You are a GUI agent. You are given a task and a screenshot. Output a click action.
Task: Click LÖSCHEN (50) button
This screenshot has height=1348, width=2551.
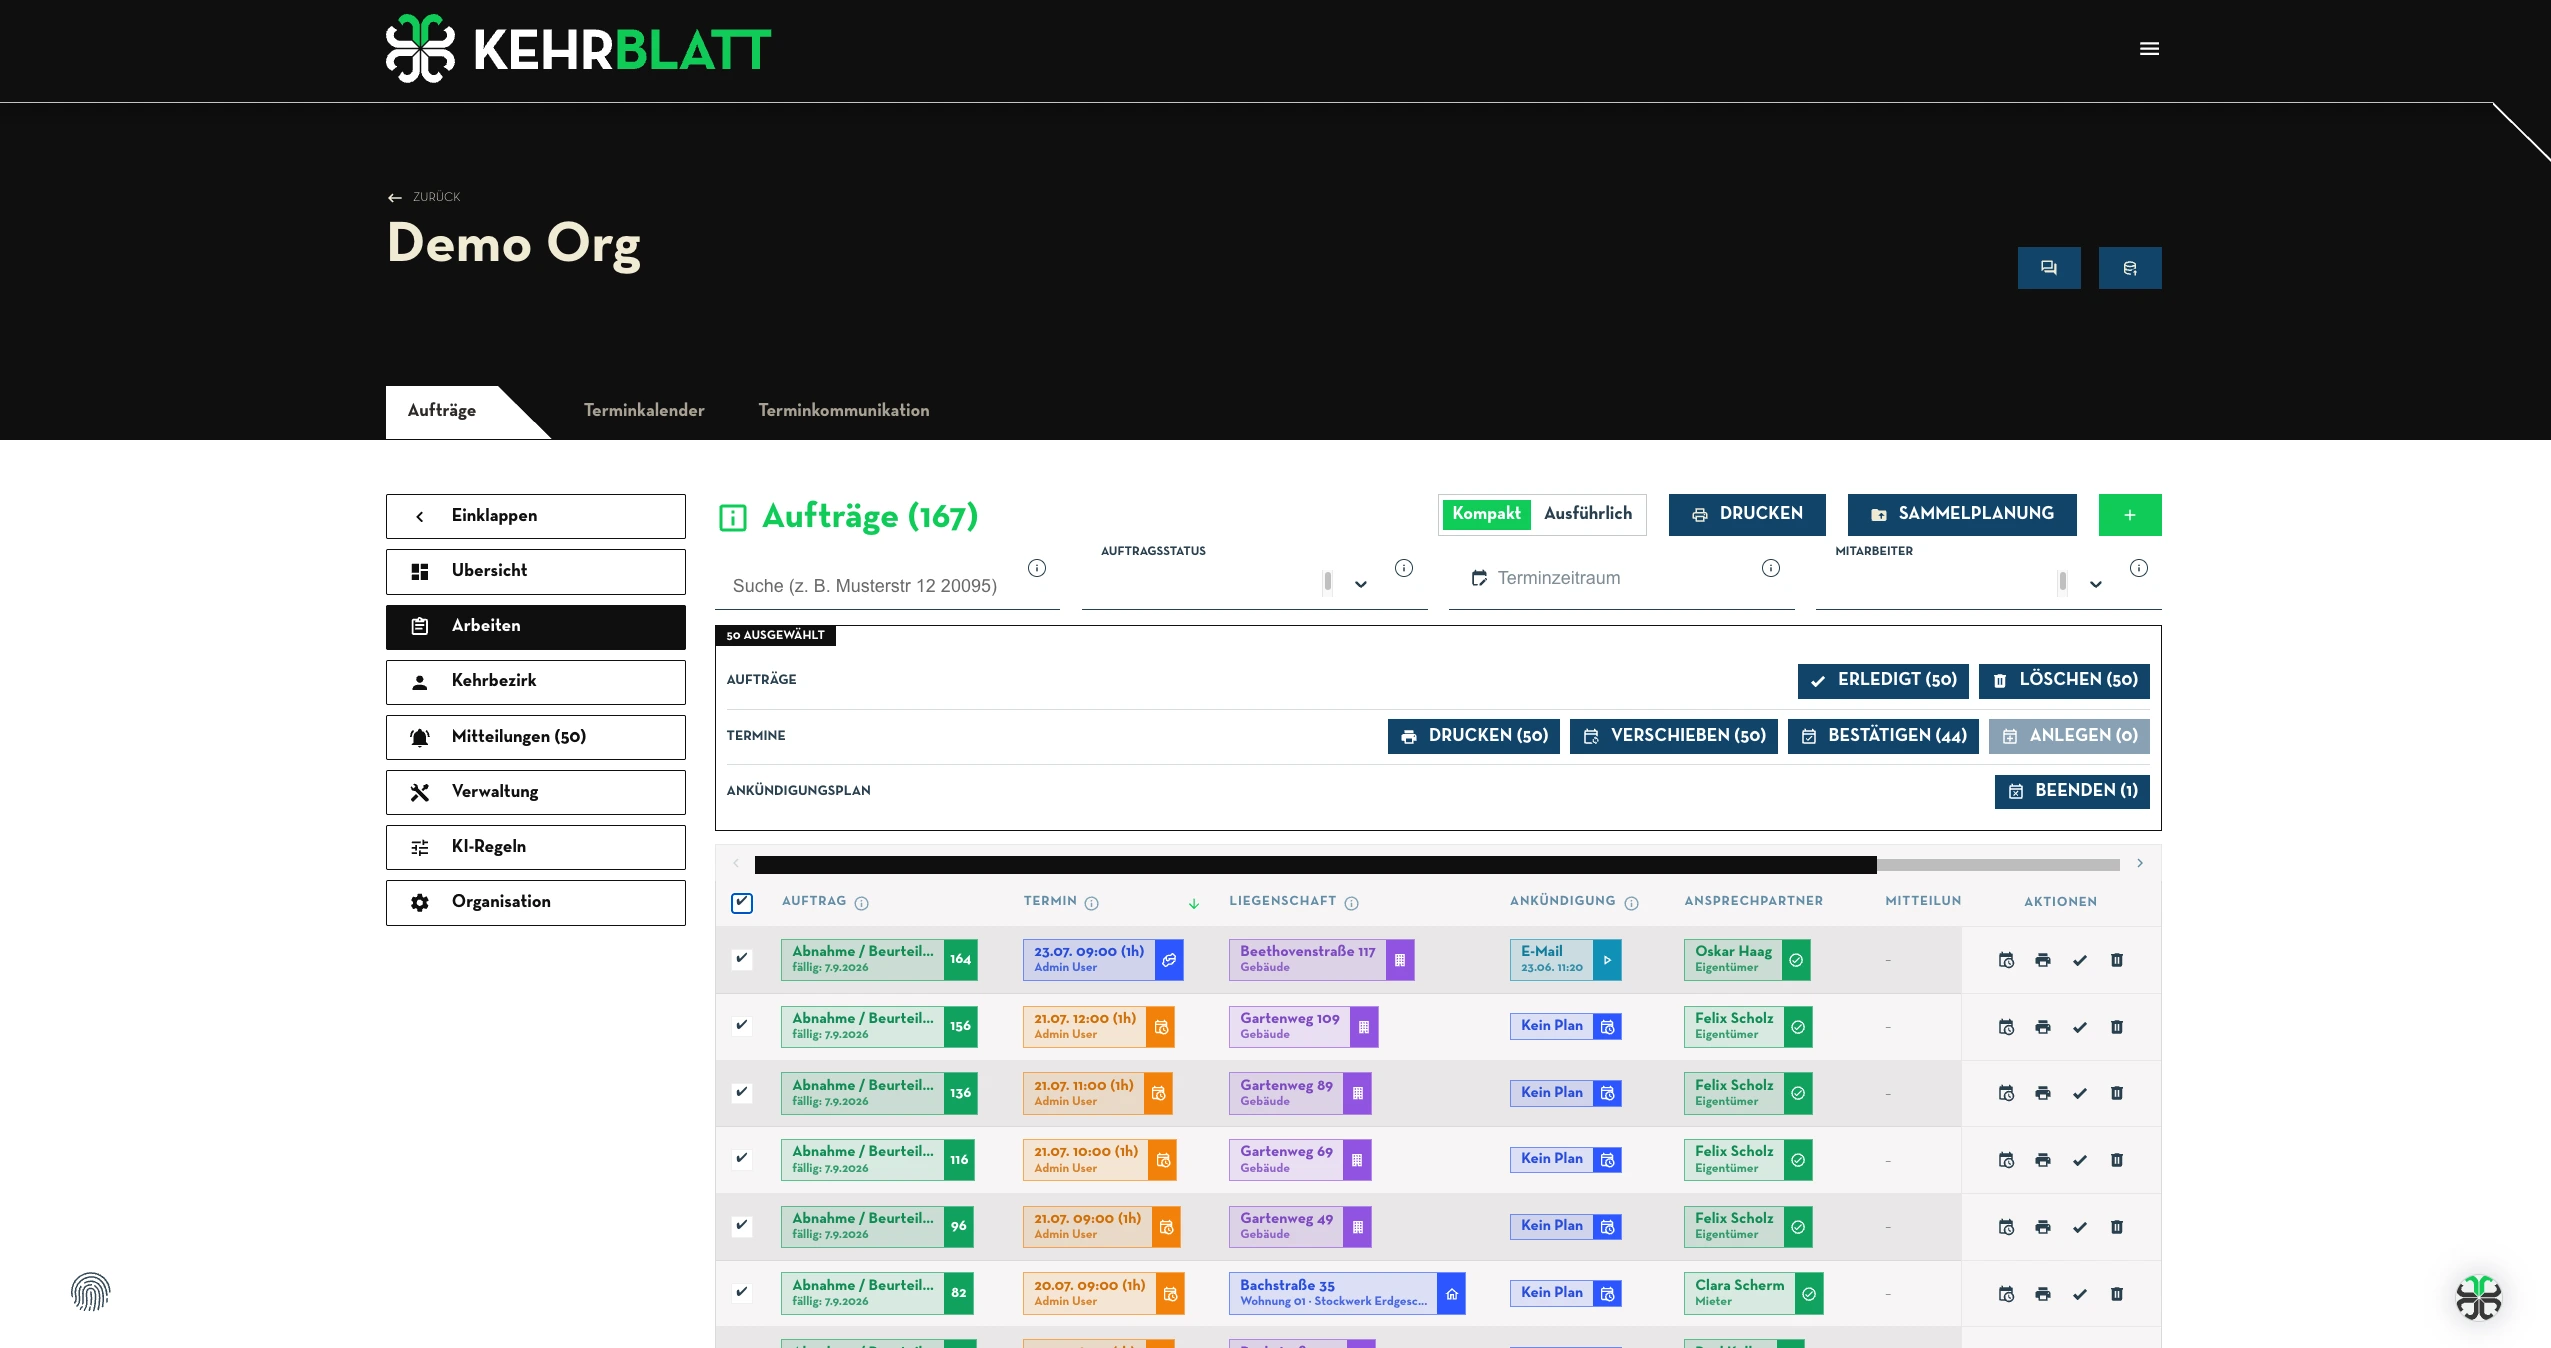(2064, 680)
